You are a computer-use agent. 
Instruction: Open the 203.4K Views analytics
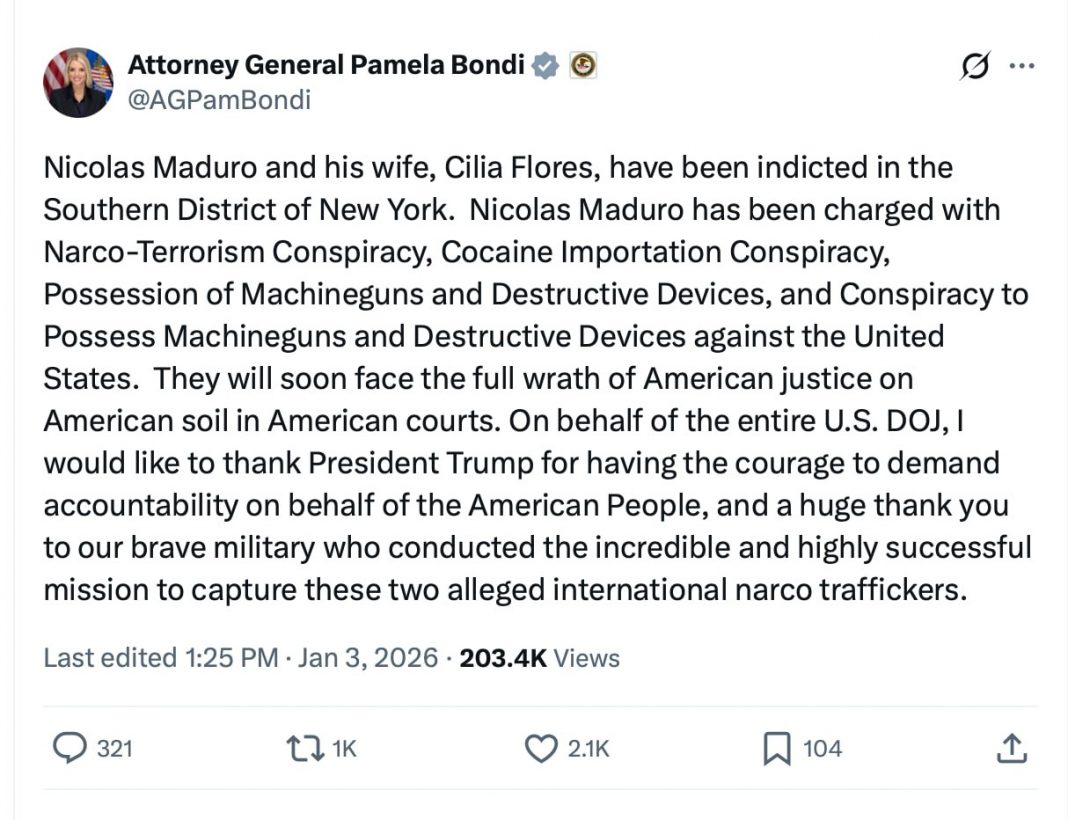[x=539, y=657]
